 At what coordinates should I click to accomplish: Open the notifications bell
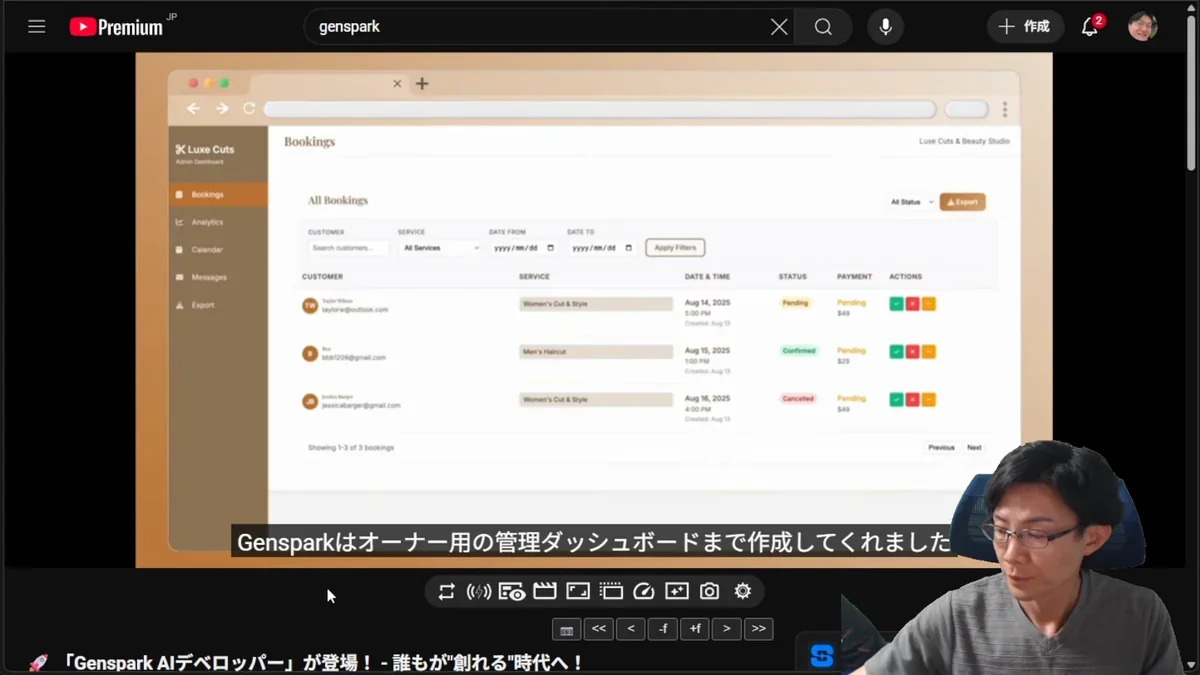click(1090, 27)
